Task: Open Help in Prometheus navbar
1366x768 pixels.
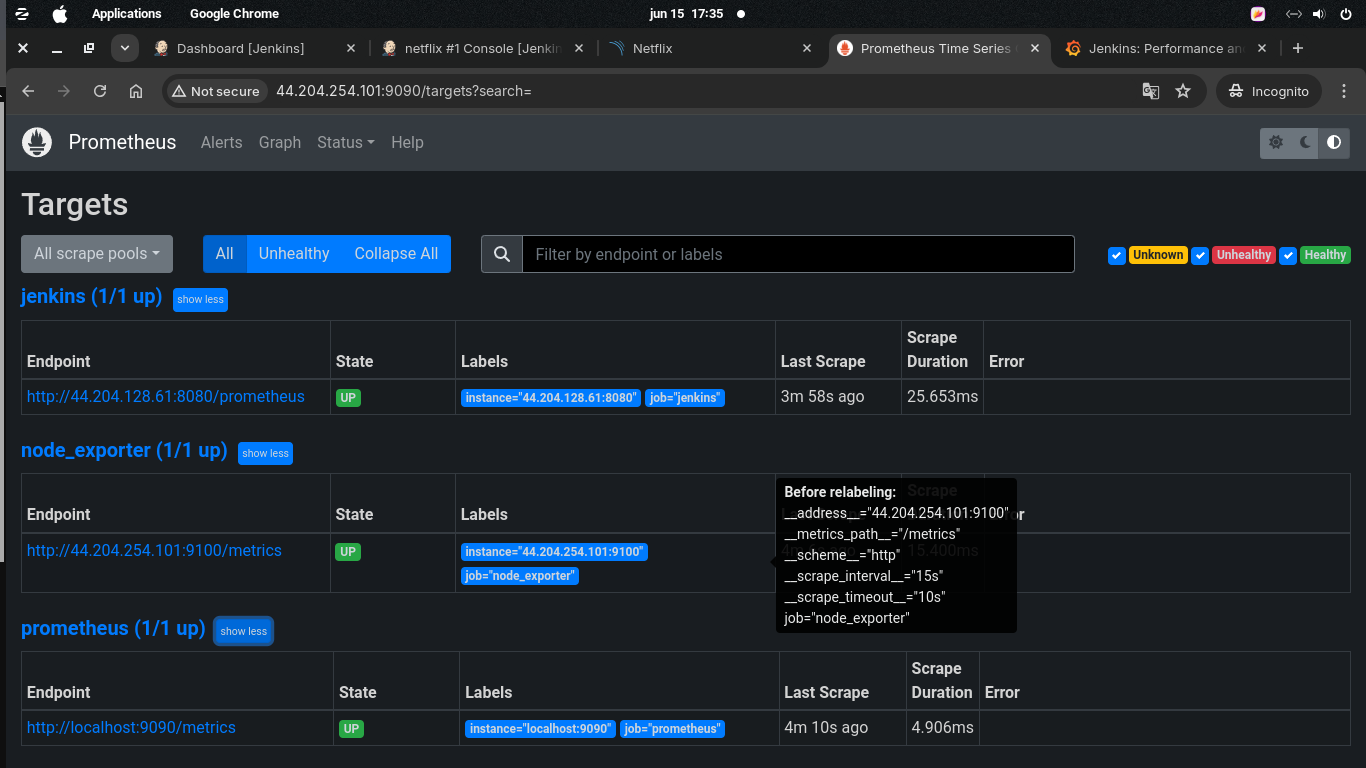Action: tap(407, 142)
